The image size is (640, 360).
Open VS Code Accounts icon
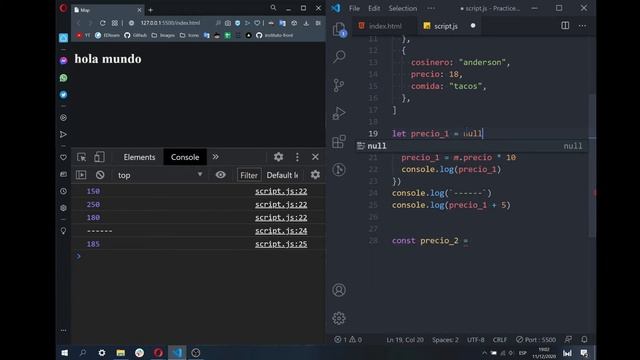(339, 290)
